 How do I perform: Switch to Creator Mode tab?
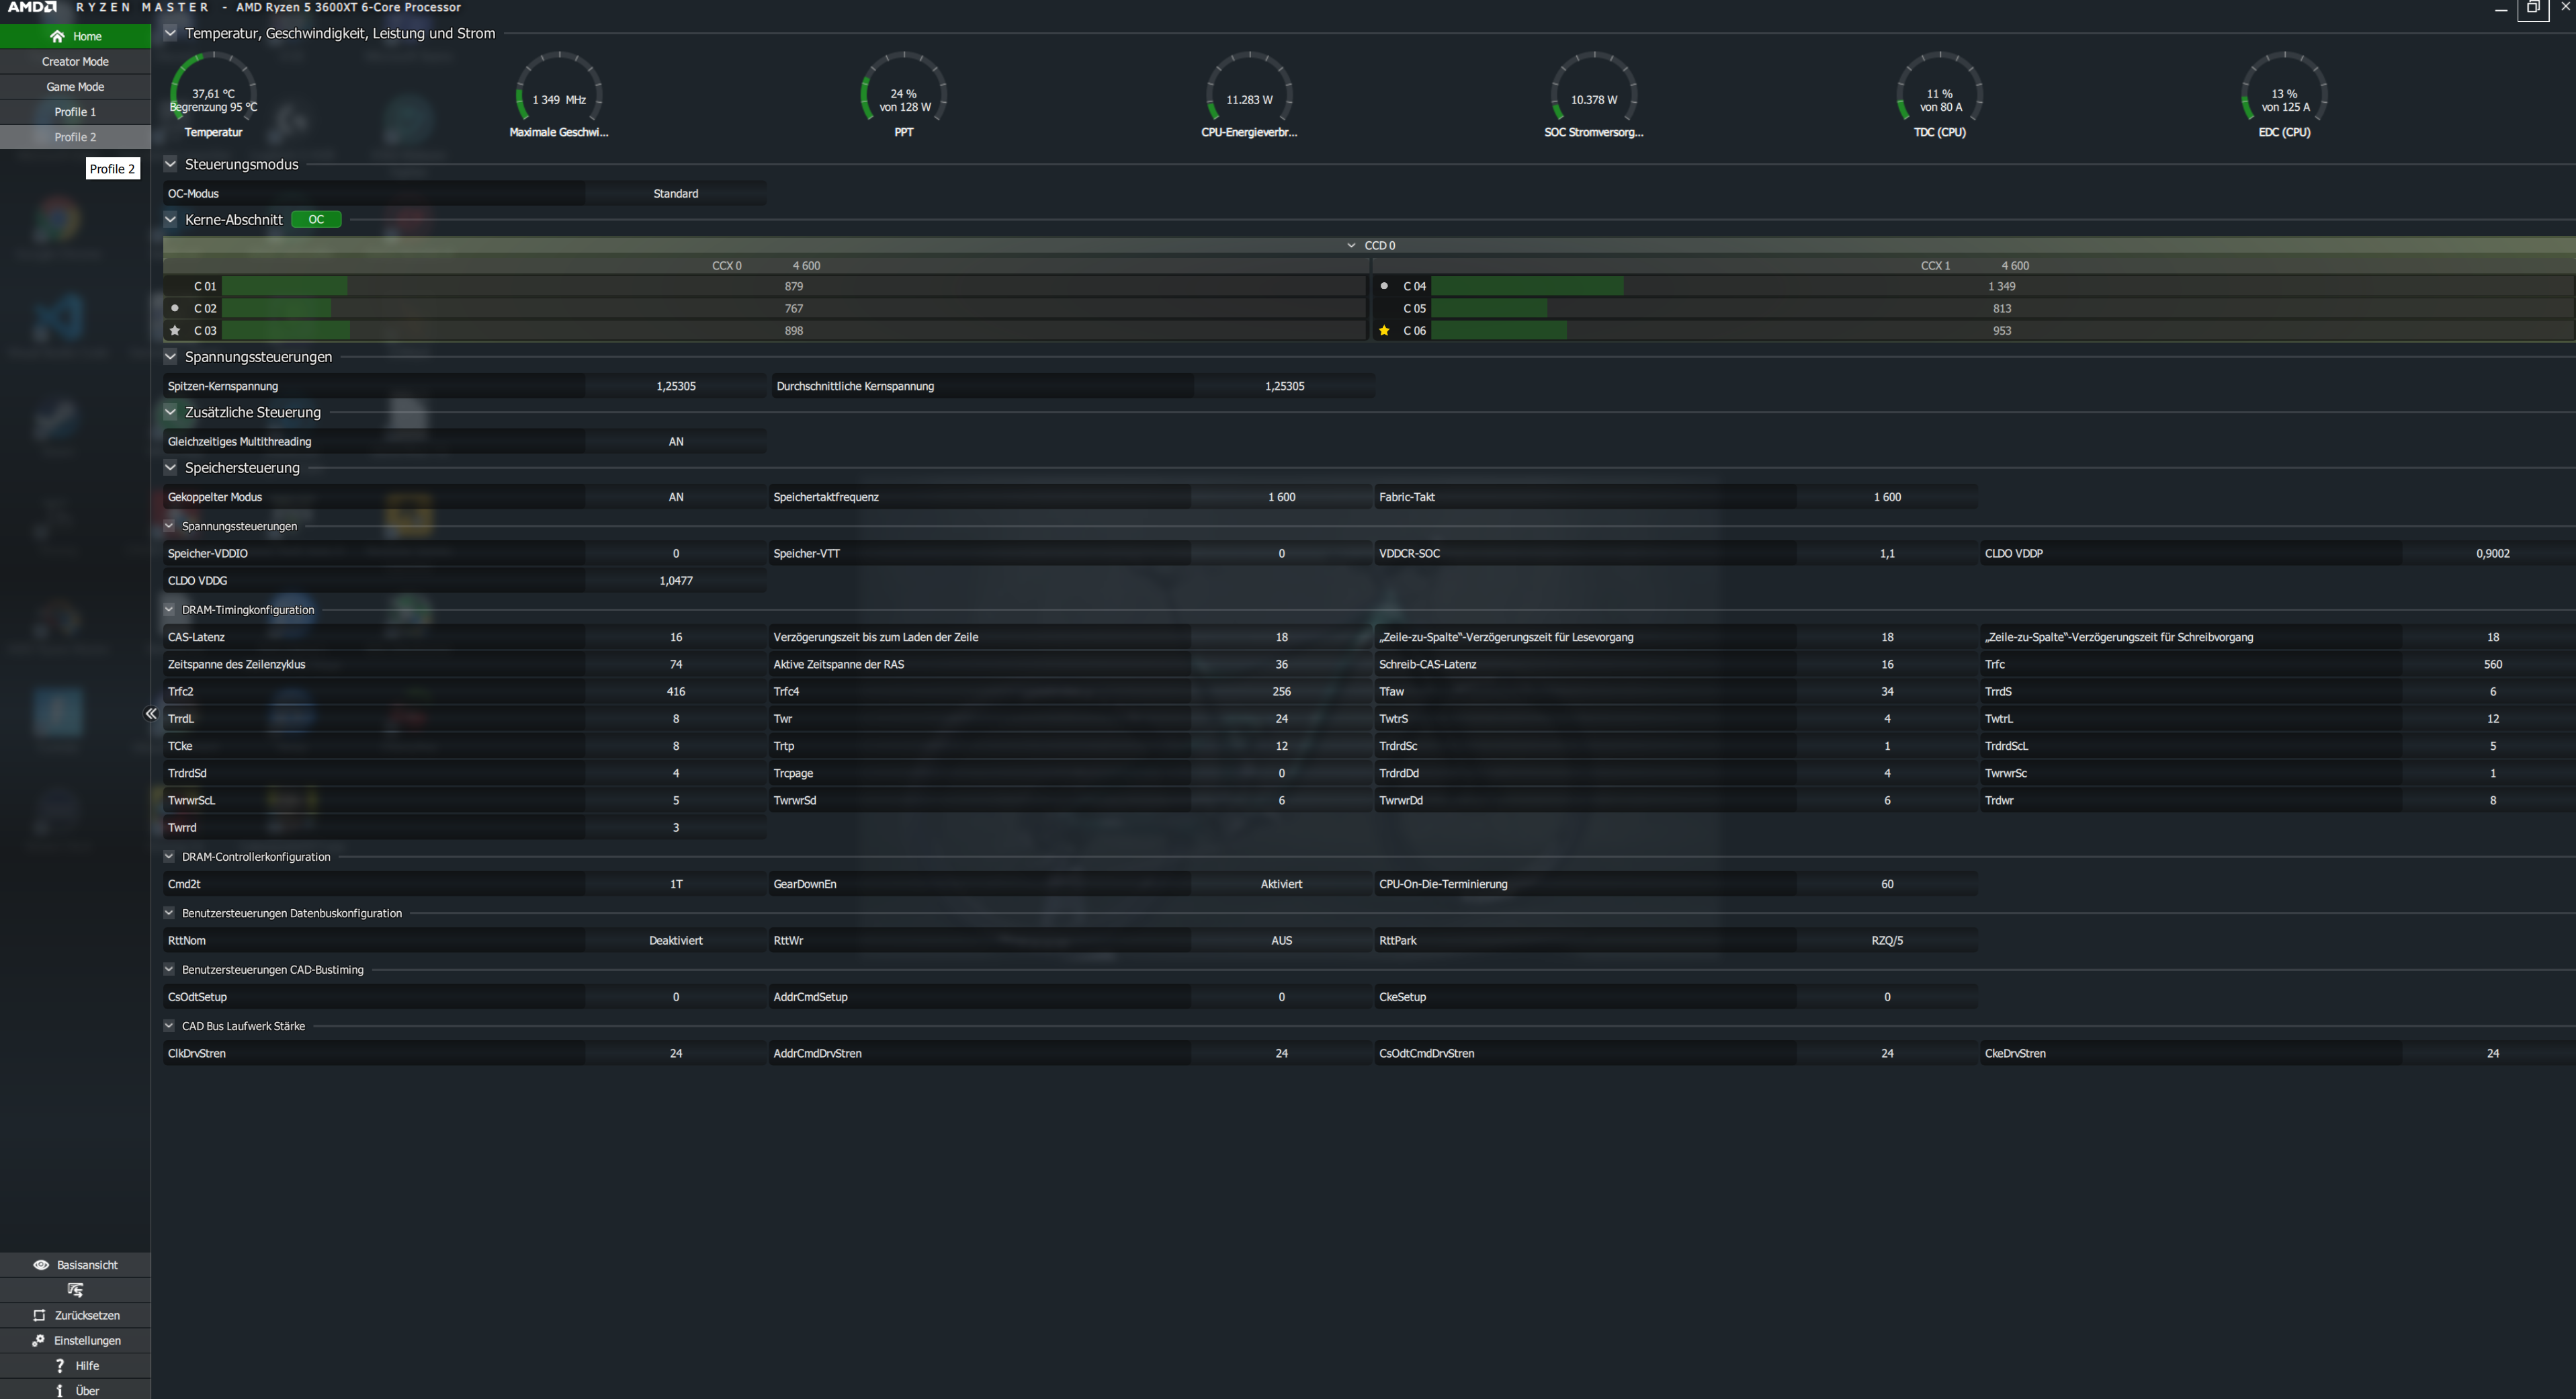click(x=75, y=62)
